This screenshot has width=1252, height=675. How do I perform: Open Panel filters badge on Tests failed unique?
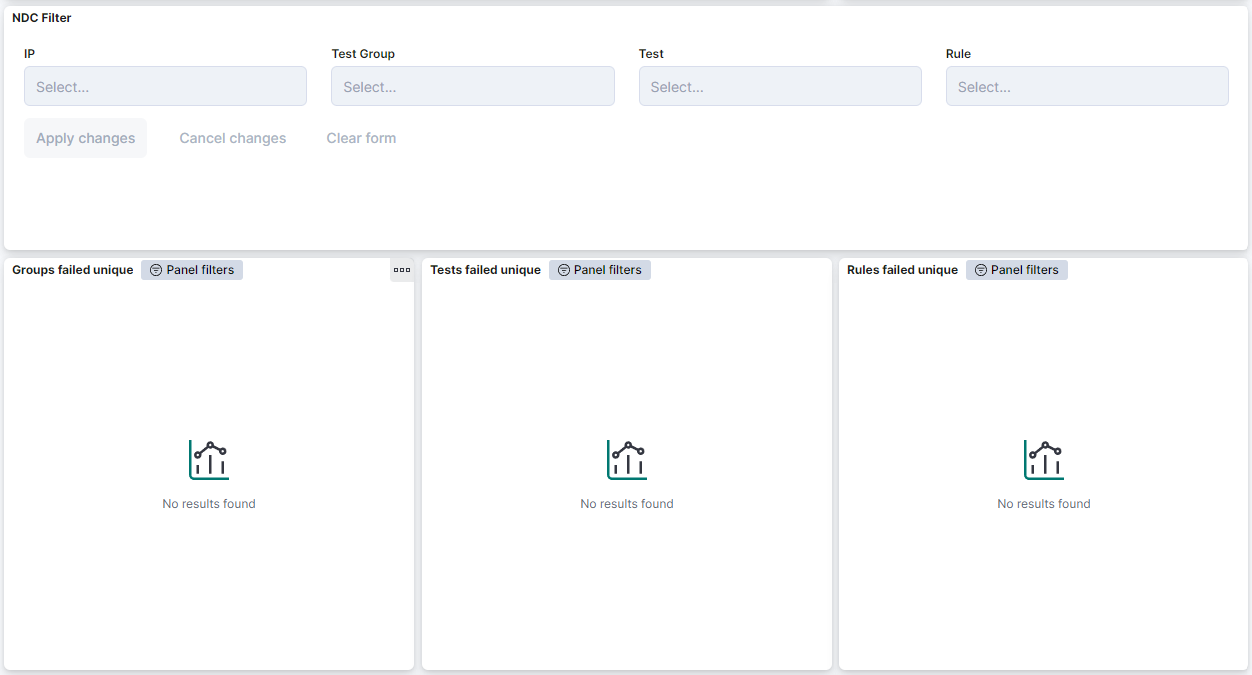600,270
